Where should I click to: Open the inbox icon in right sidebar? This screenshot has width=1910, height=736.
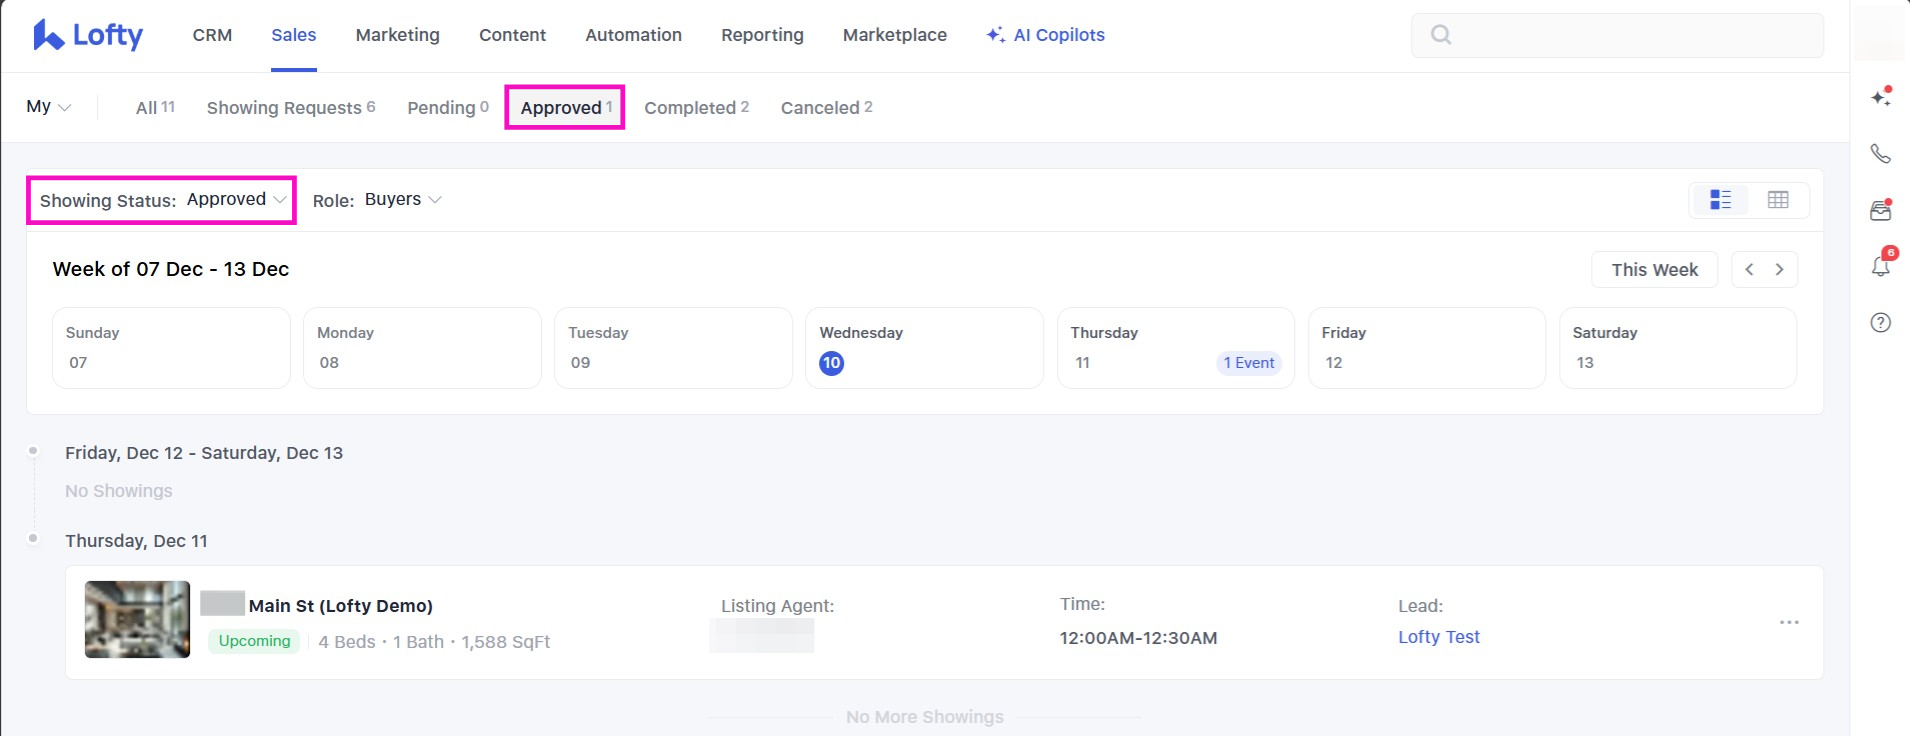coord(1880,211)
